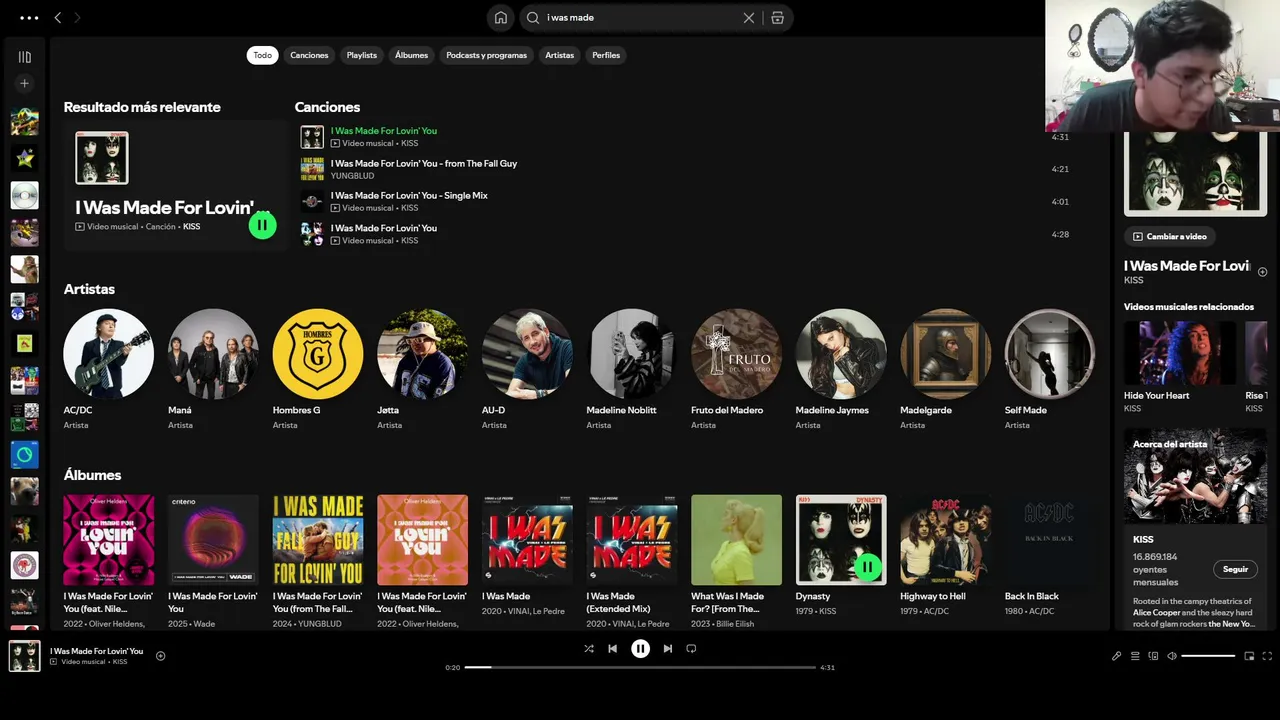Connect to a device icon
Viewport: 1280px width, 720px height.
coord(1153,656)
